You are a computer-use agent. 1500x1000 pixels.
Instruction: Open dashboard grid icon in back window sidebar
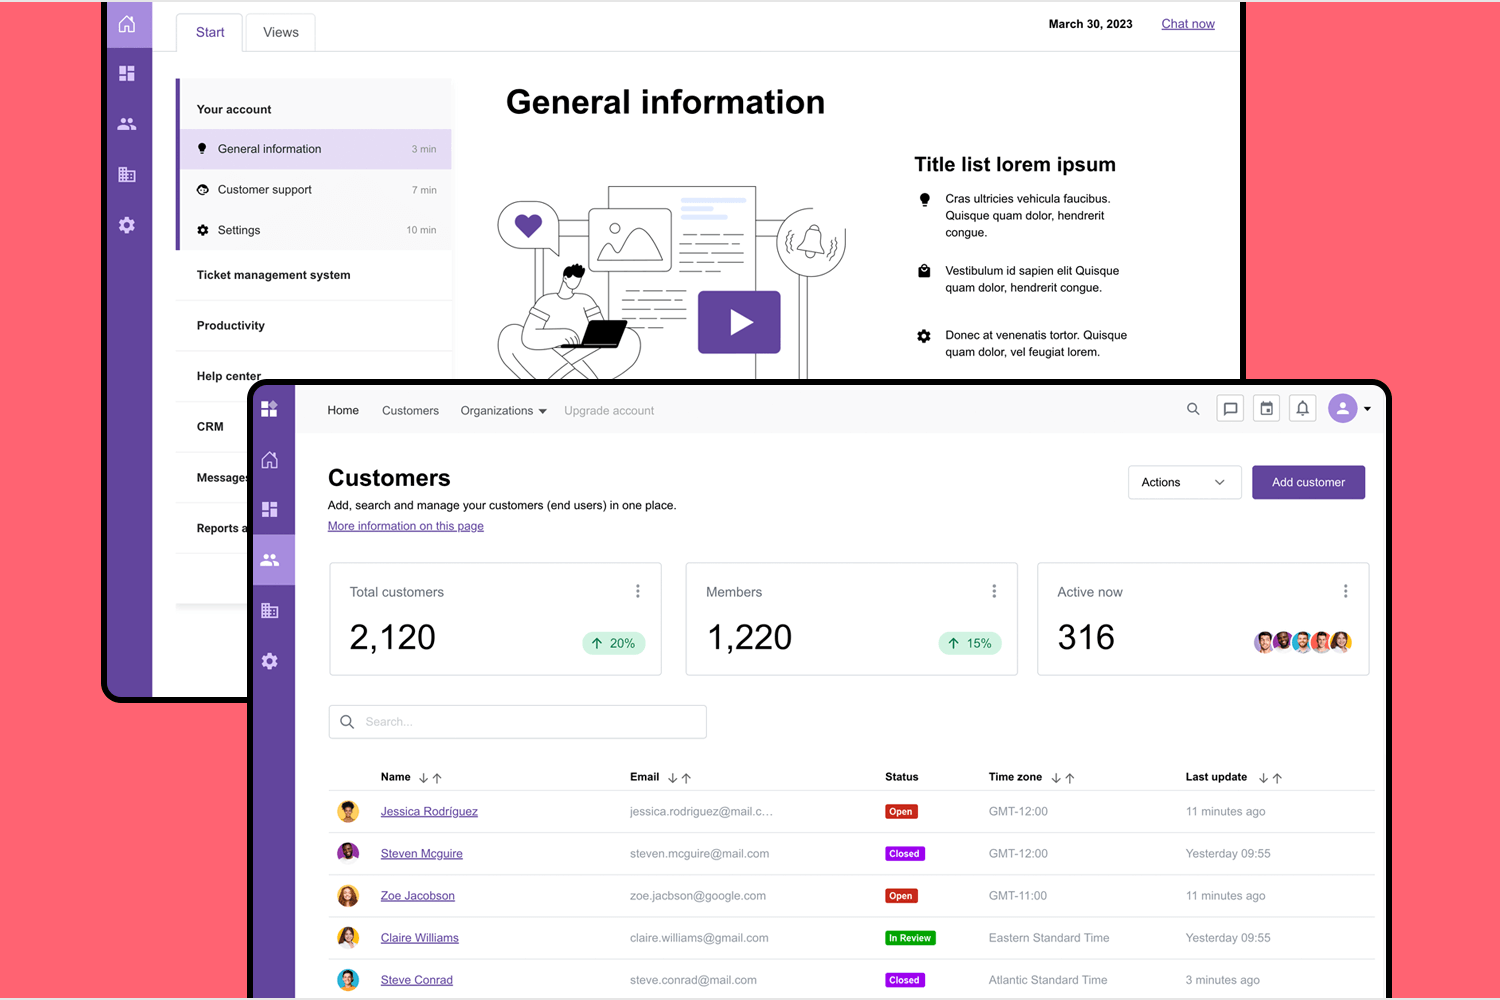pyautogui.click(x=127, y=73)
